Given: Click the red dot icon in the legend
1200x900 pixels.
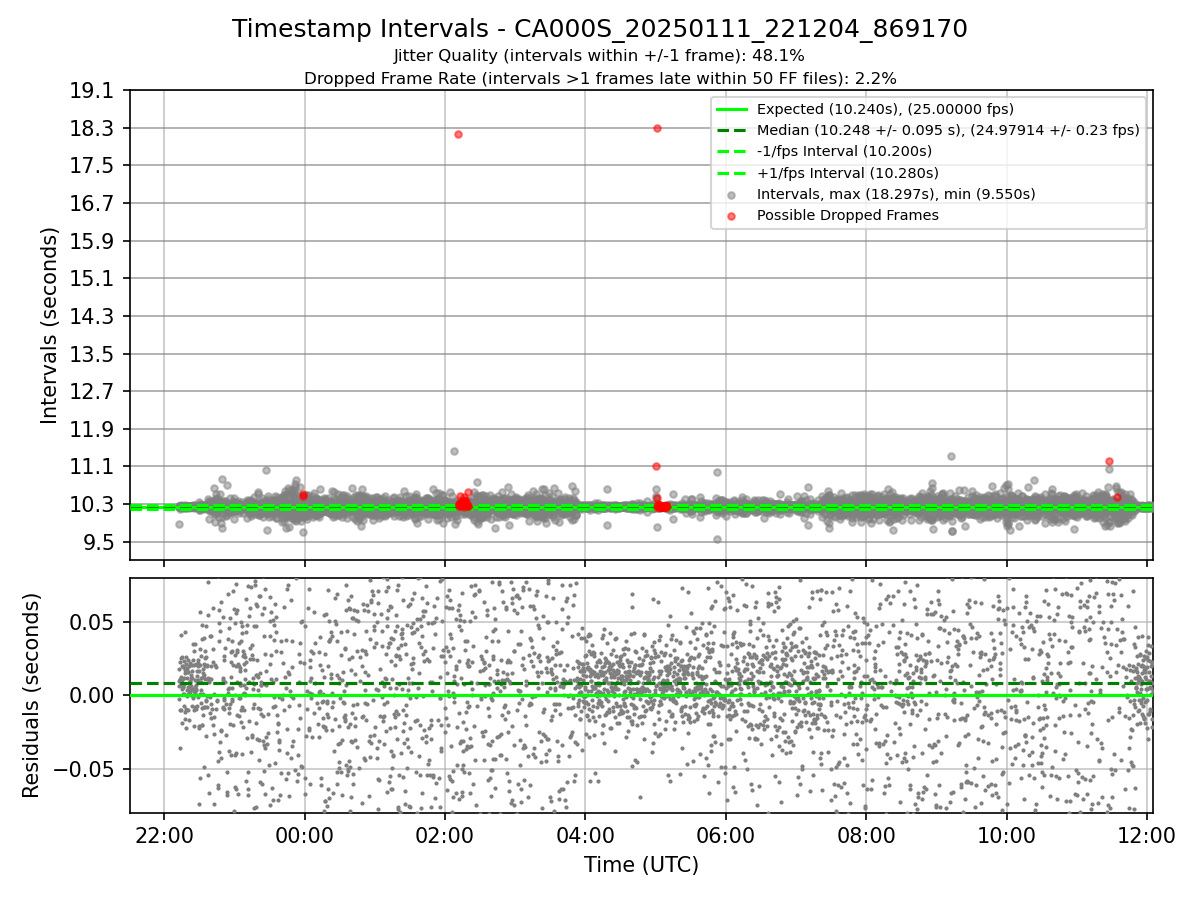Looking at the screenshot, I should 732,216.
